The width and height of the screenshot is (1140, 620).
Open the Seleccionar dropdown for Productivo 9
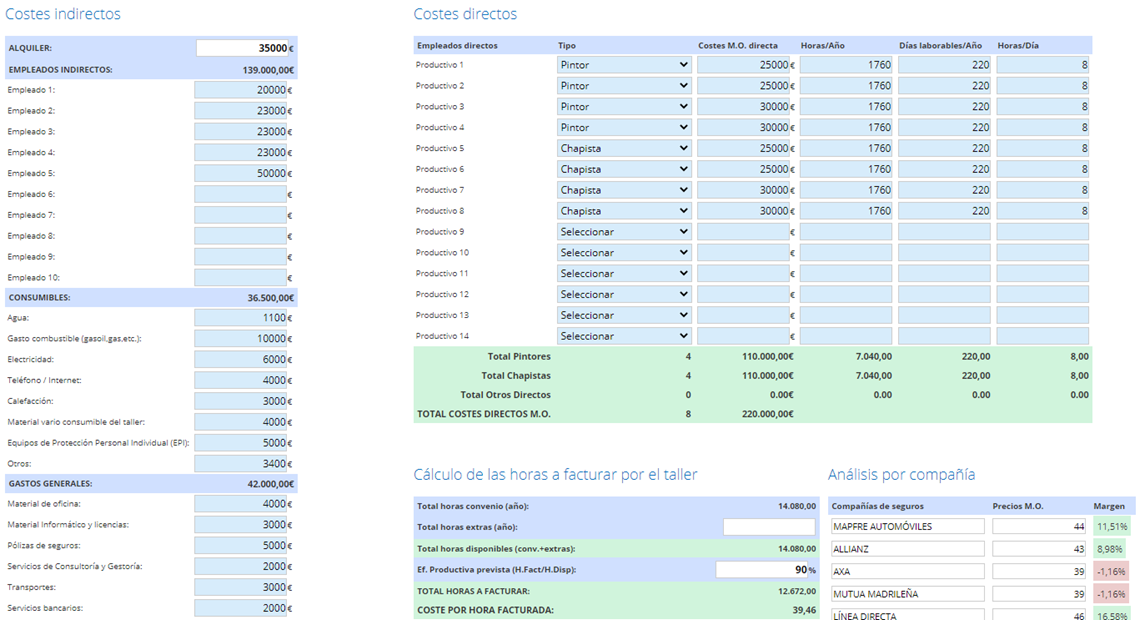pyautogui.click(x=624, y=232)
